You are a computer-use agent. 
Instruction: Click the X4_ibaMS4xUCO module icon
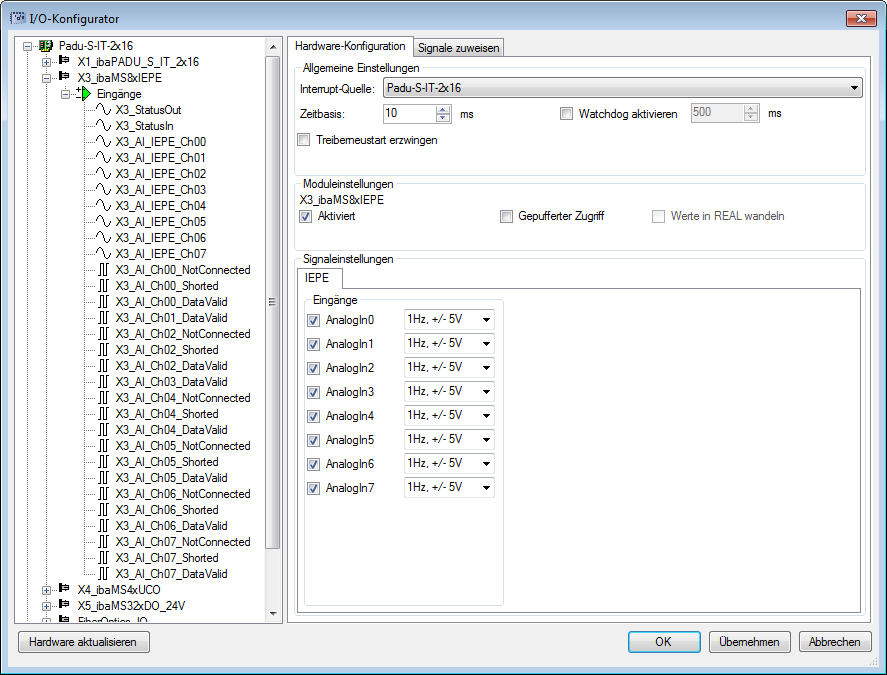64,590
